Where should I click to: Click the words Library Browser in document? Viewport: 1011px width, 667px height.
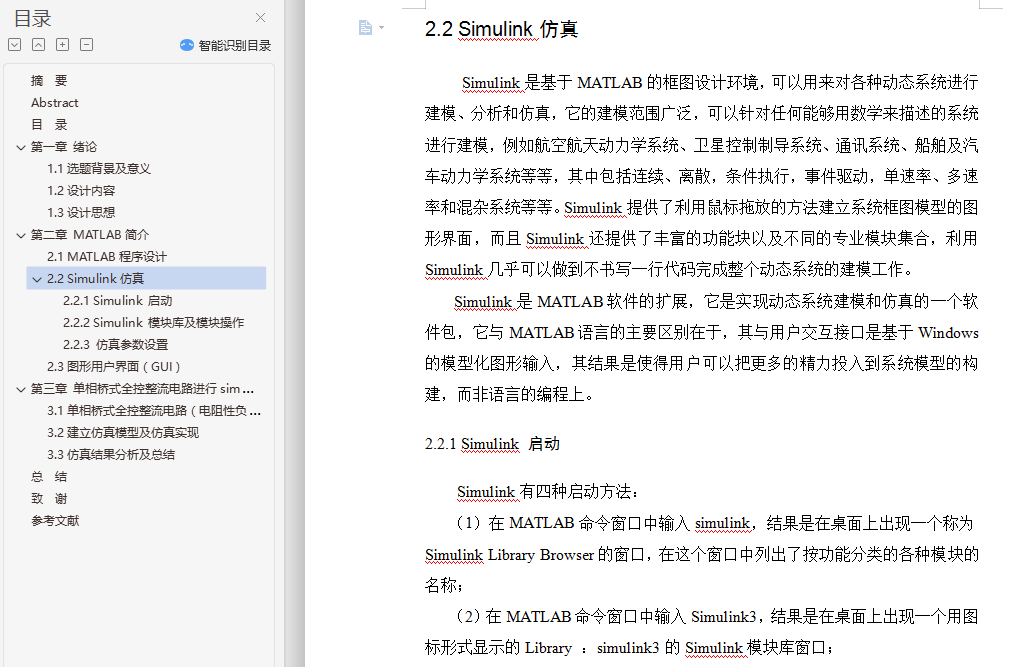point(540,555)
